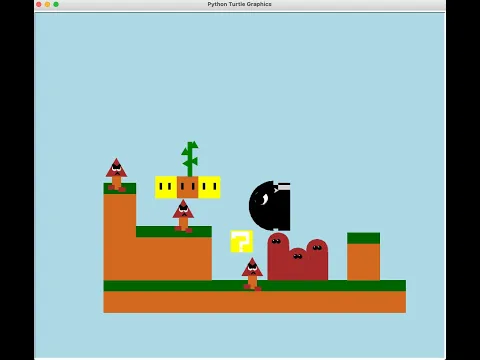Click the white eye of Bullet Bill
Viewport: 480px width, 360px height.
coord(265,200)
